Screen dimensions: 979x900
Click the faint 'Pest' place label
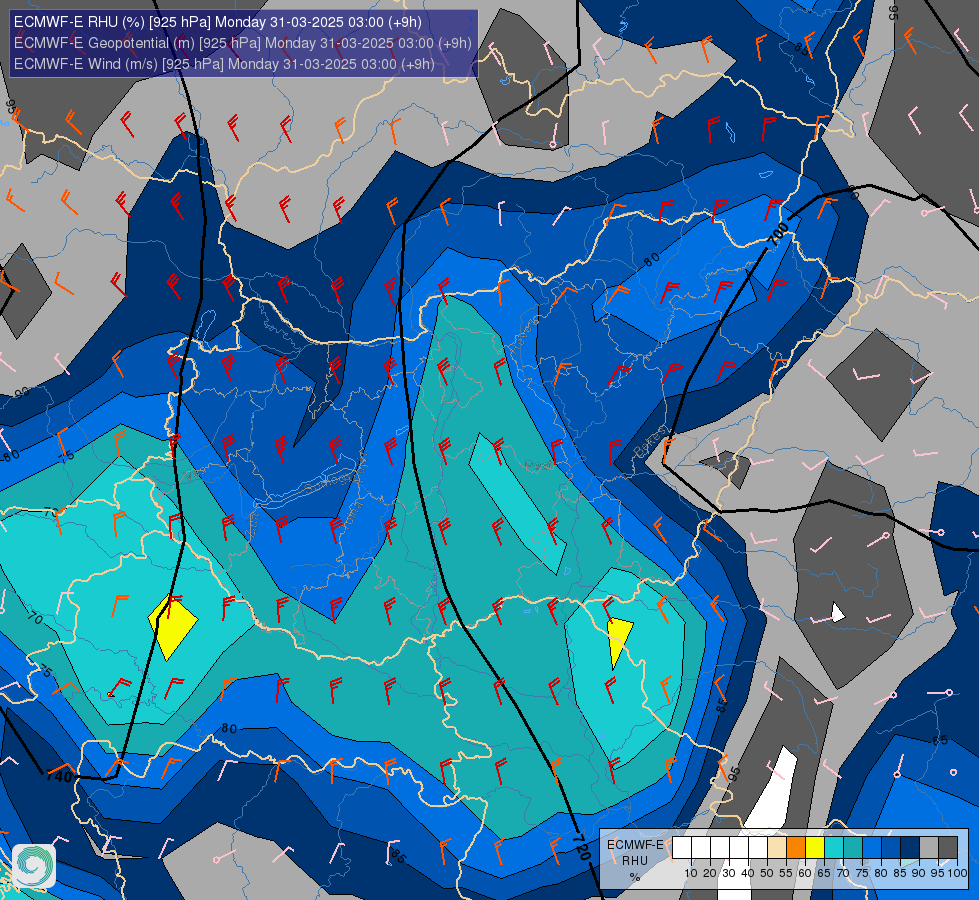pyautogui.click(x=539, y=465)
